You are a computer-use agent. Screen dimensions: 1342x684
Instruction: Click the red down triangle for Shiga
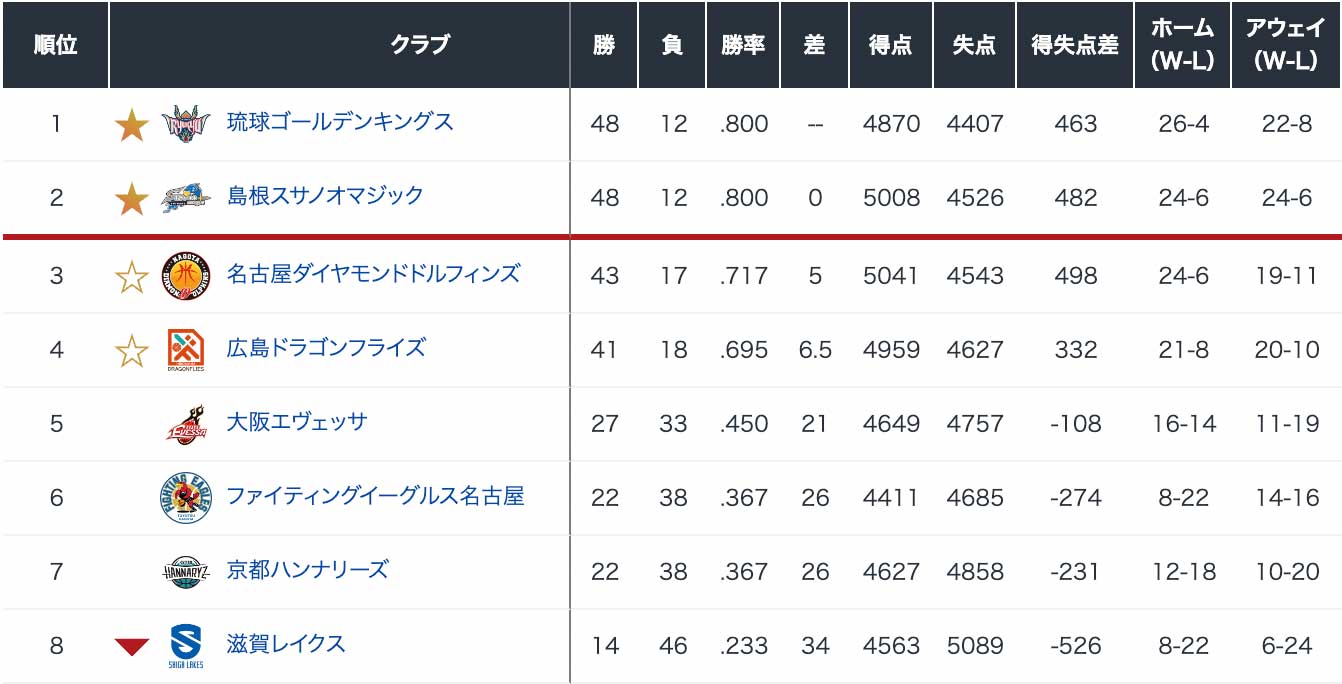tap(131, 646)
